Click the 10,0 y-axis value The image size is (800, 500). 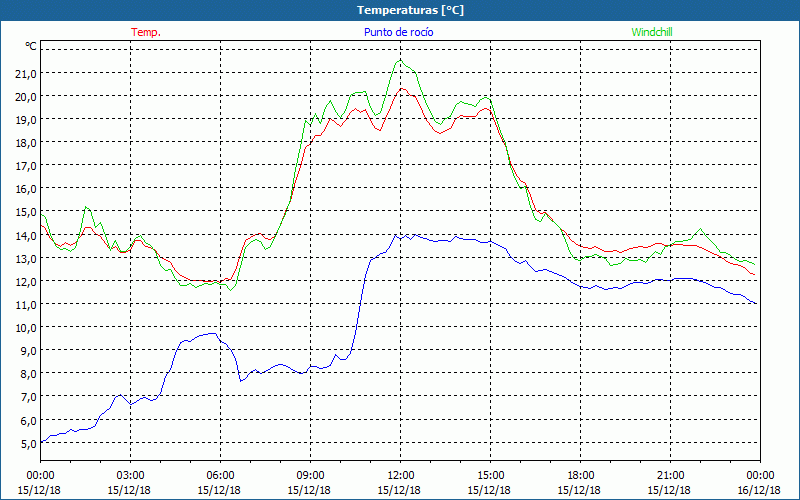26,328
